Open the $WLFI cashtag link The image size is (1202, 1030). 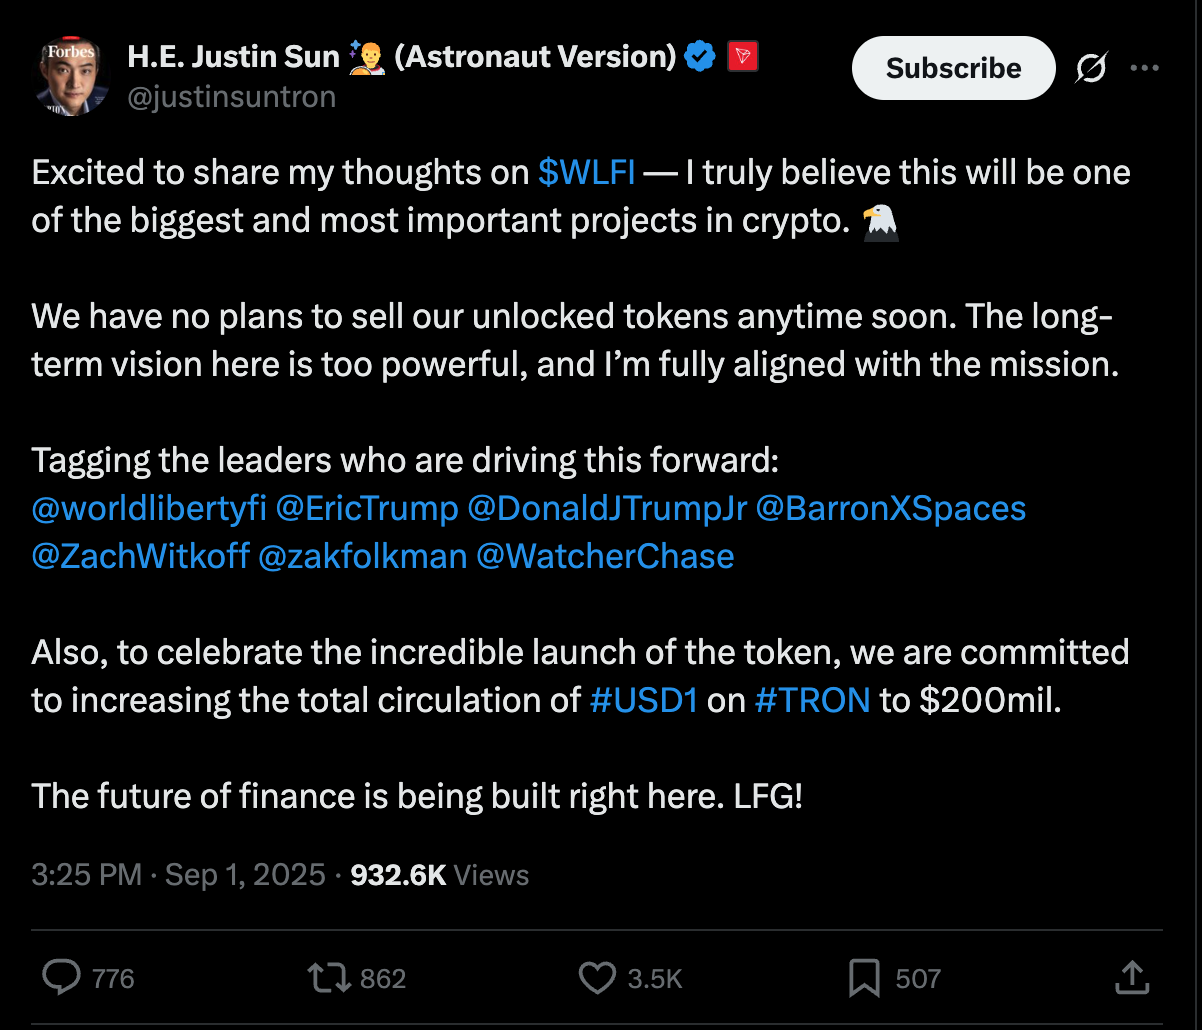(x=586, y=172)
